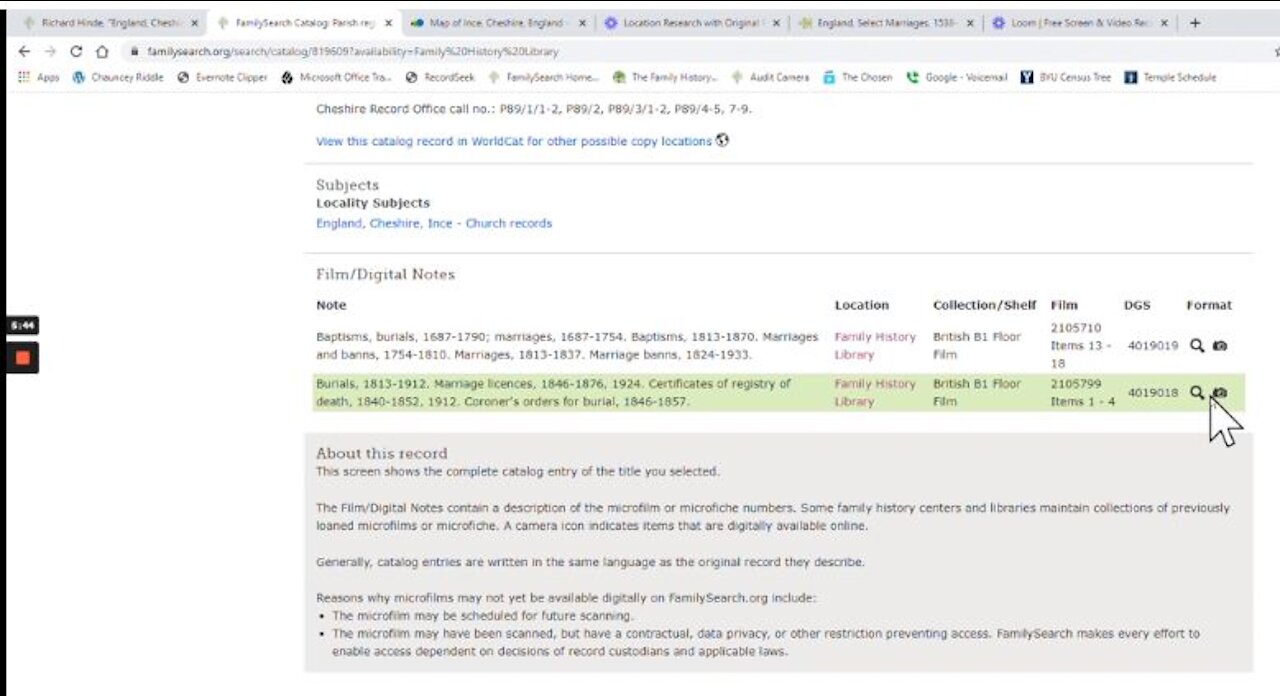Viewport: 1280px width, 696px height.
Task: Open Microsoft Office bookmark
Action: click(337, 77)
